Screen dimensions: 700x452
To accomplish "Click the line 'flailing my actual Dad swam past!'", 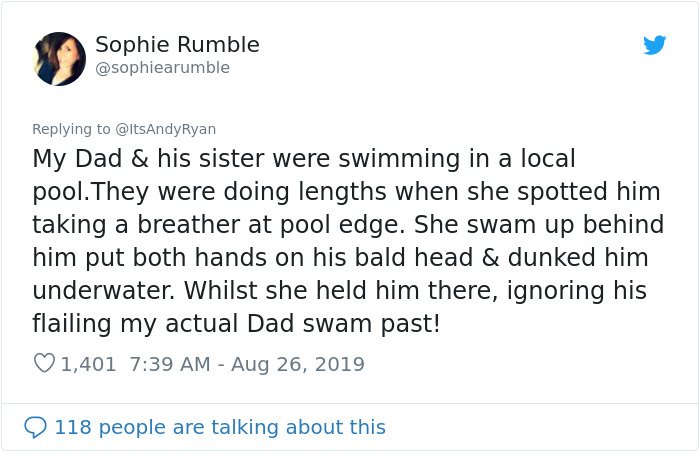I will point(236,324).
